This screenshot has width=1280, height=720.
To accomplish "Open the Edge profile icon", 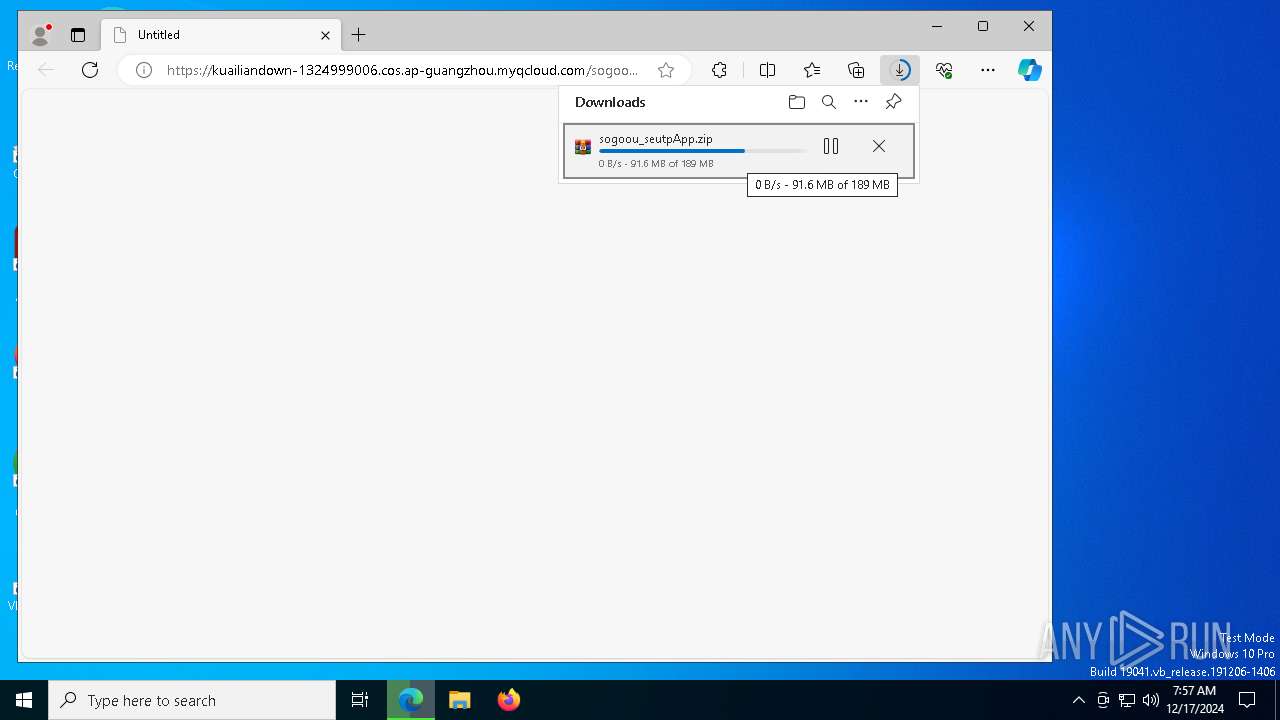I will pos(40,35).
